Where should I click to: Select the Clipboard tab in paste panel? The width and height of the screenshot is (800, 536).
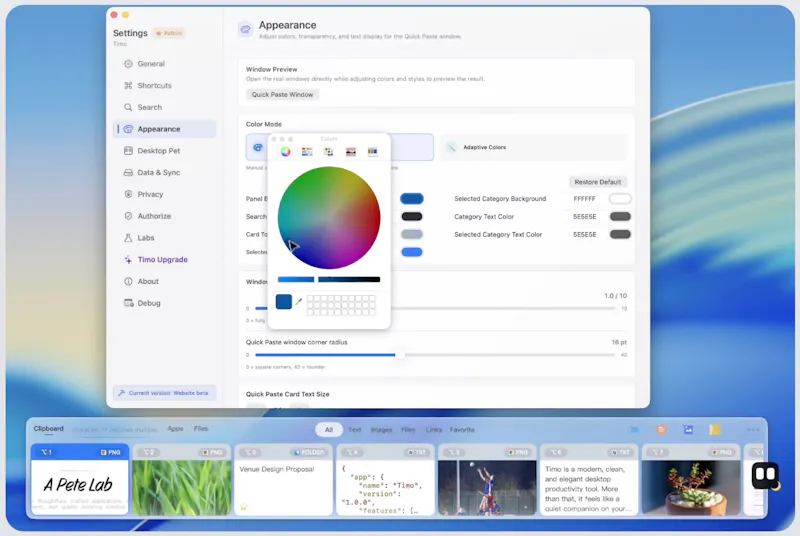[48, 429]
